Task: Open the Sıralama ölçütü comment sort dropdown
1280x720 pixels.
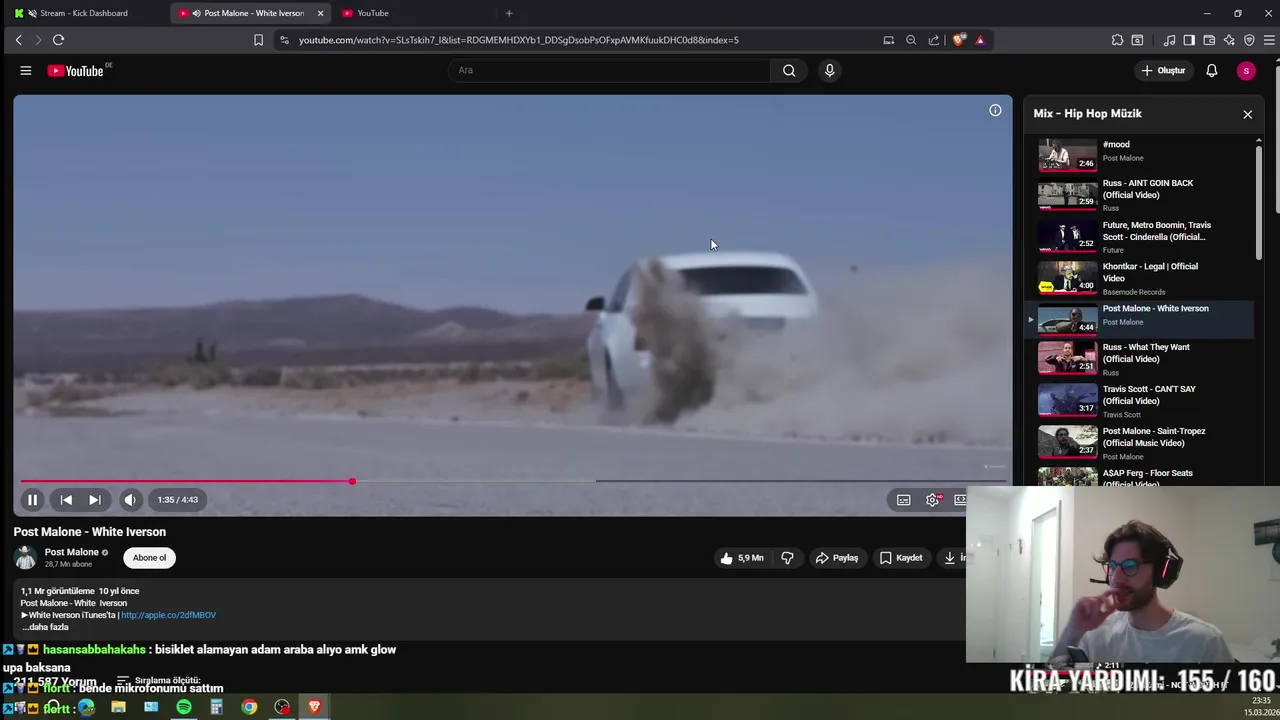Action: pyautogui.click(x=158, y=681)
